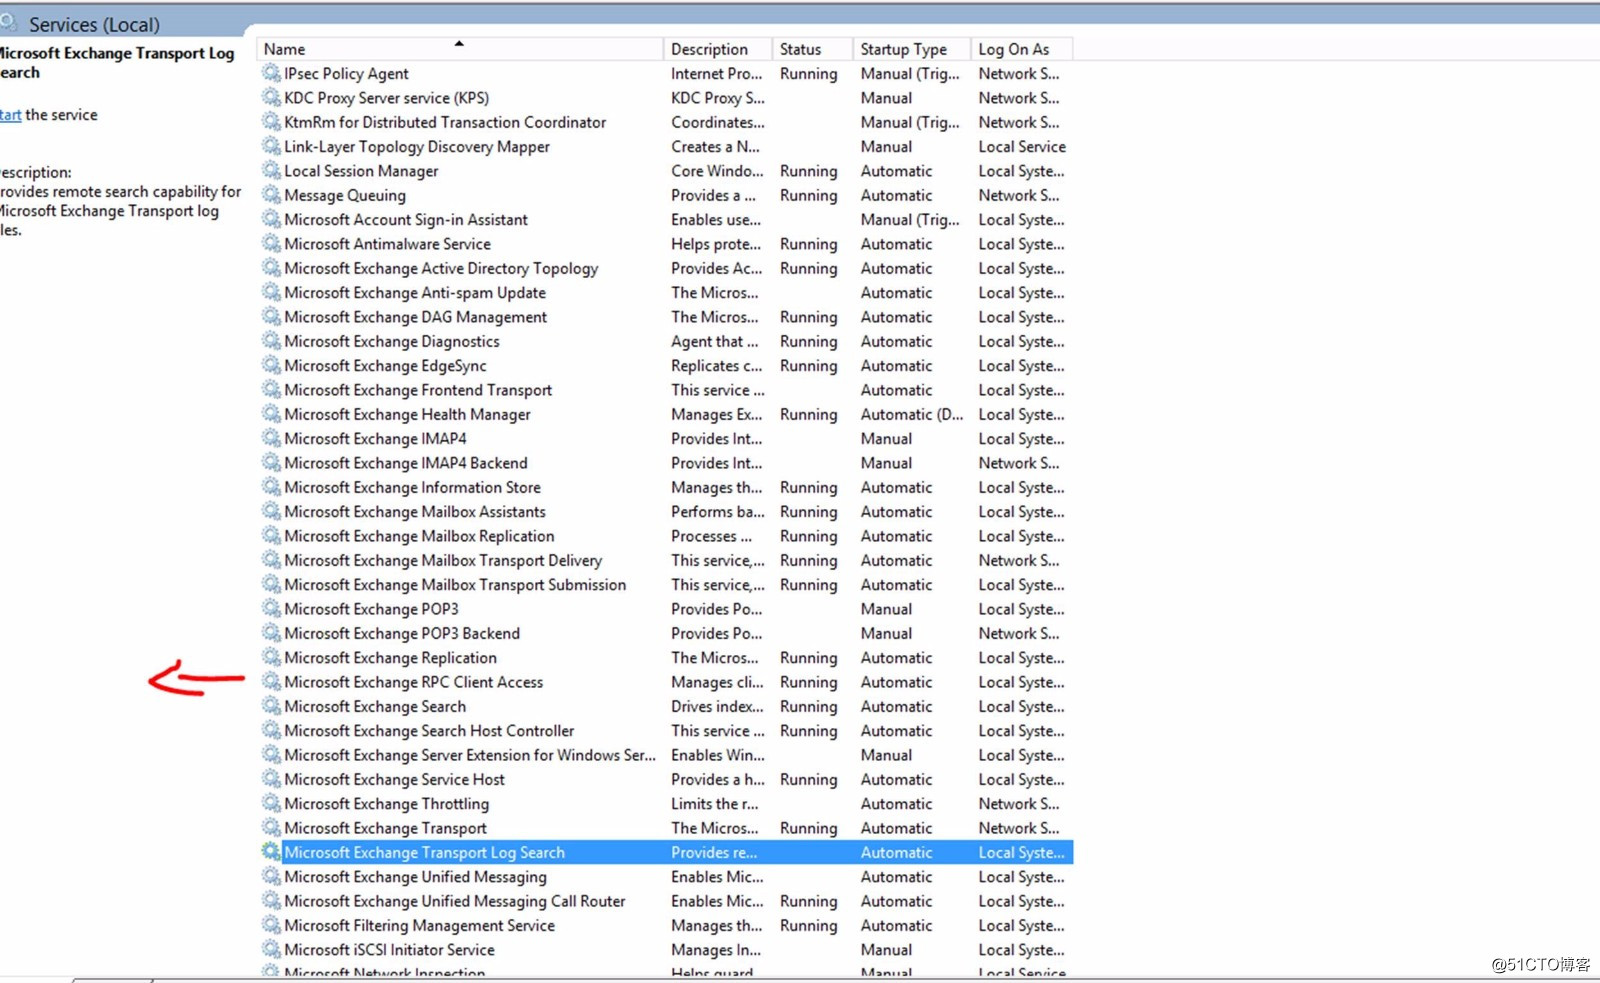Viewport: 1600px width, 983px height.
Task: Click the gear icon next to Microsoft Exchange EdgeSync
Action: point(271,365)
